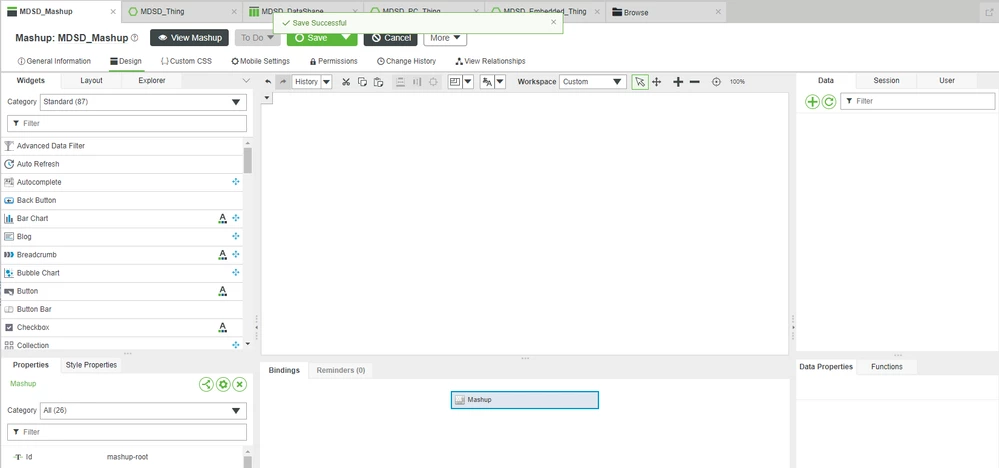Click the layout options icon
The width and height of the screenshot is (999, 468).
[454, 82]
